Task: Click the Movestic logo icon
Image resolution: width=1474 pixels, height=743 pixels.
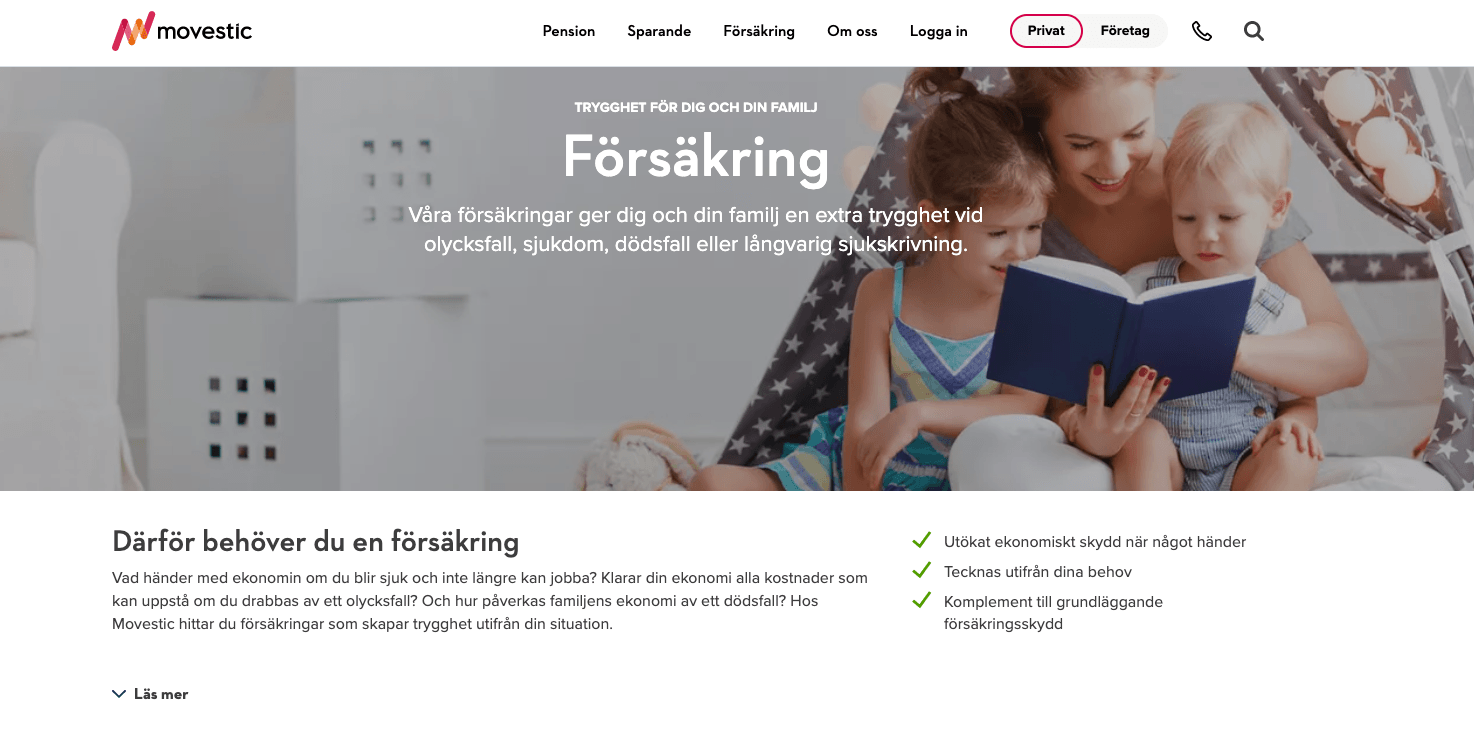Action: [x=133, y=31]
